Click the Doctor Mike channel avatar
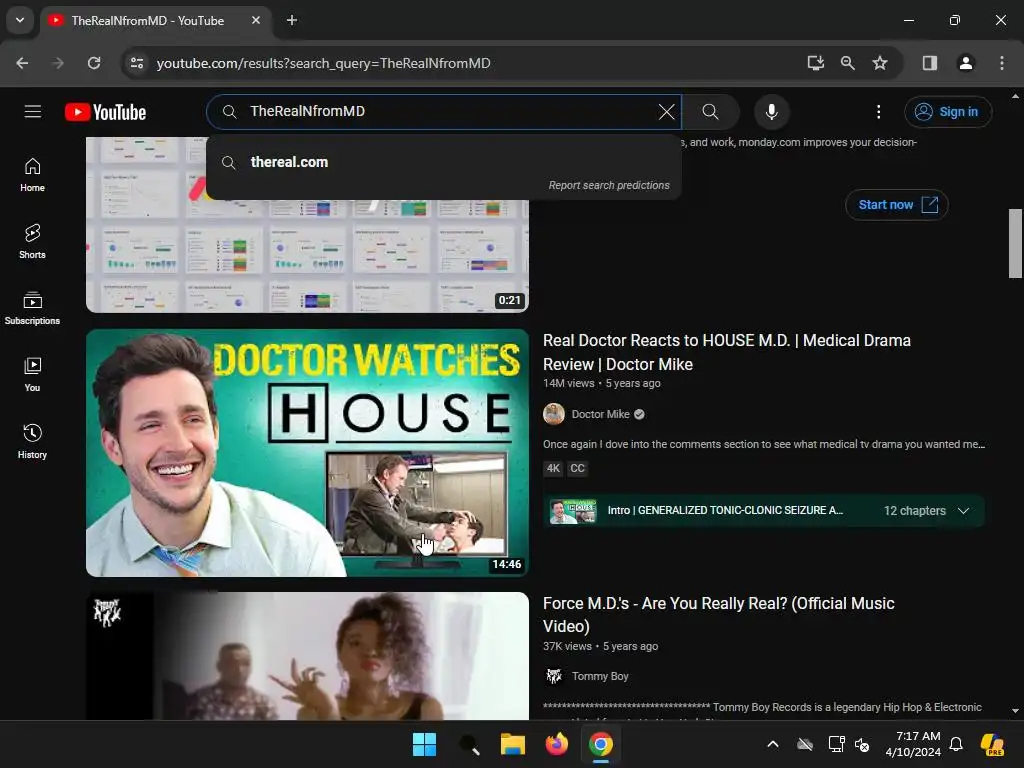This screenshot has height=768, width=1024. 554,414
